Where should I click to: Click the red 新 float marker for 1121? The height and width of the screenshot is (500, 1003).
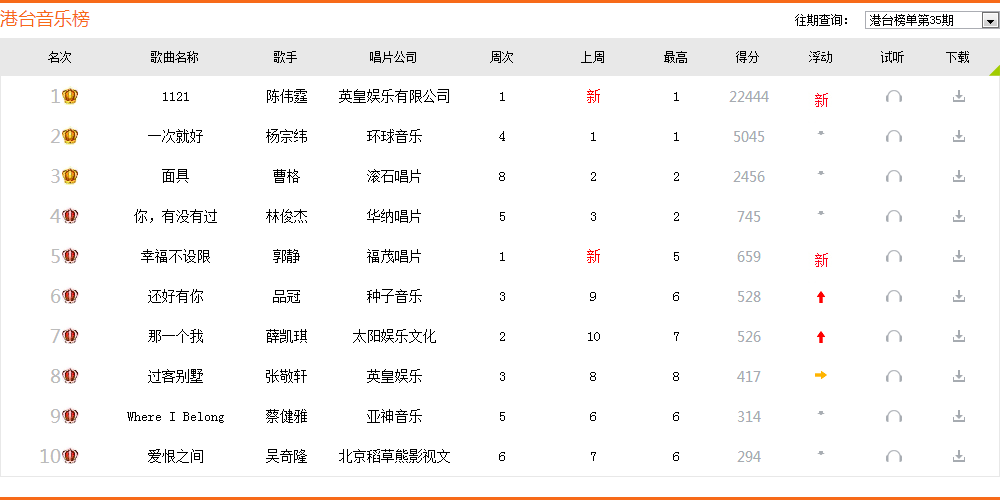click(821, 100)
